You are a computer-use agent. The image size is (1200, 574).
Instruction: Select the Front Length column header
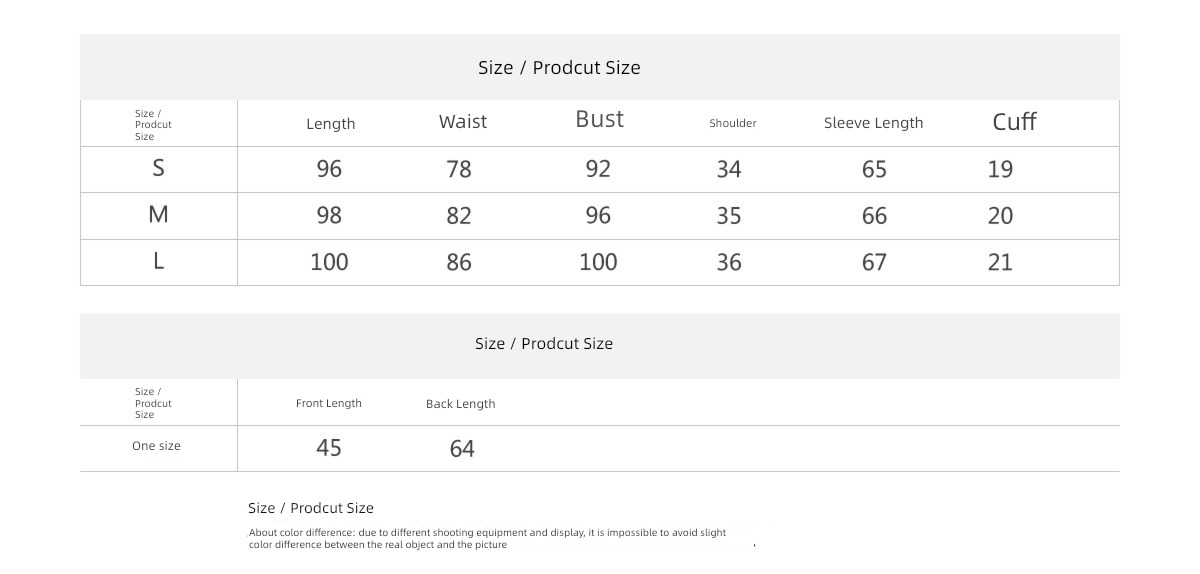pyautogui.click(x=329, y=403)
